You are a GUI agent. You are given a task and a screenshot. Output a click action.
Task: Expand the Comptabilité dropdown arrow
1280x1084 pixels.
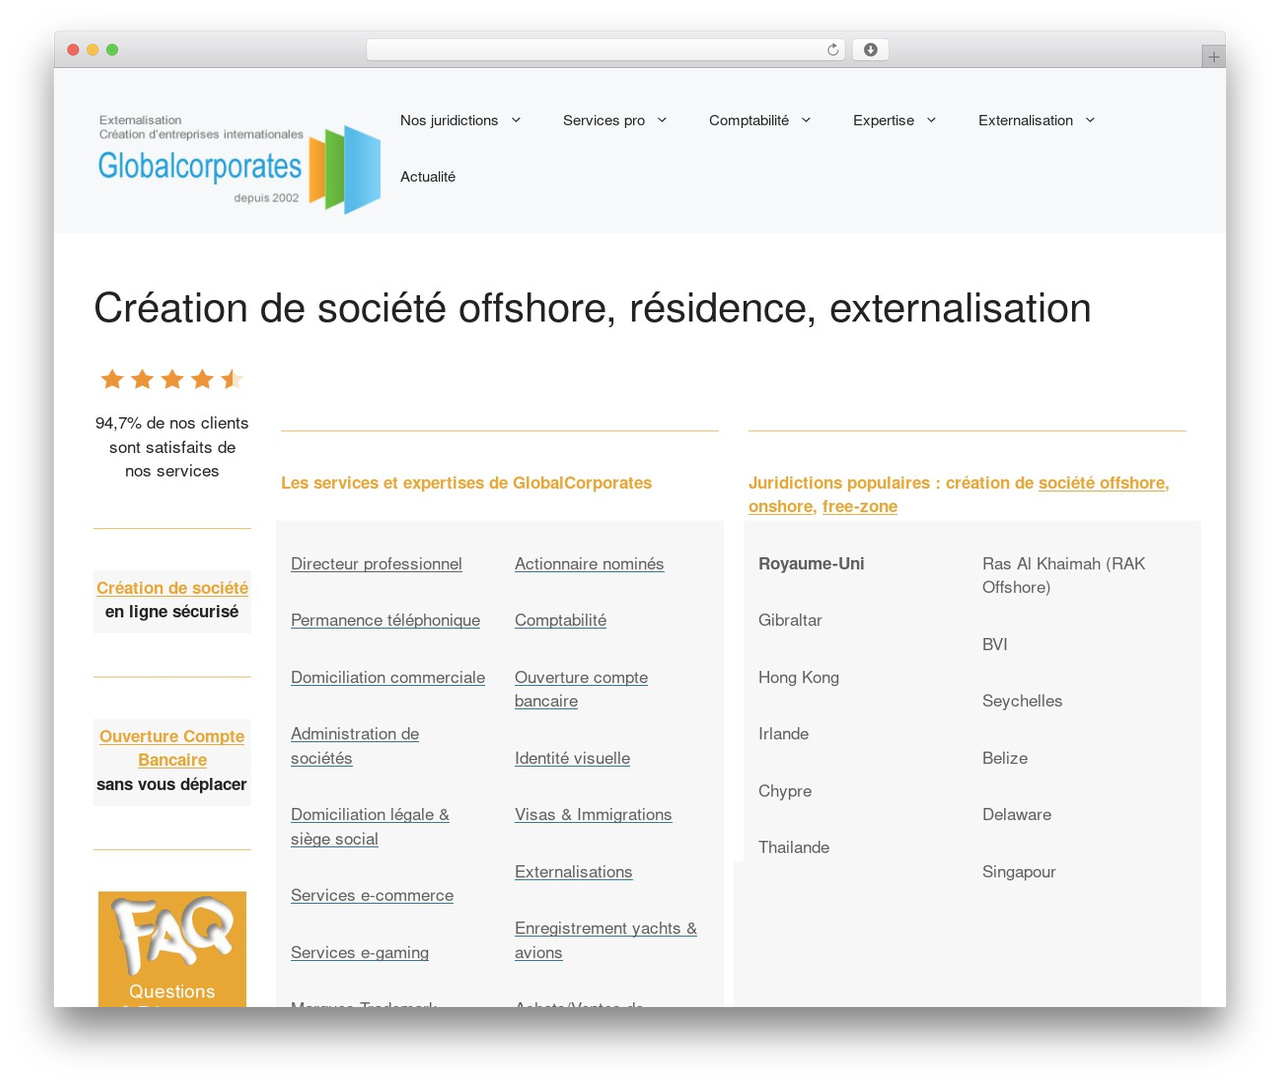click(806, 120)
